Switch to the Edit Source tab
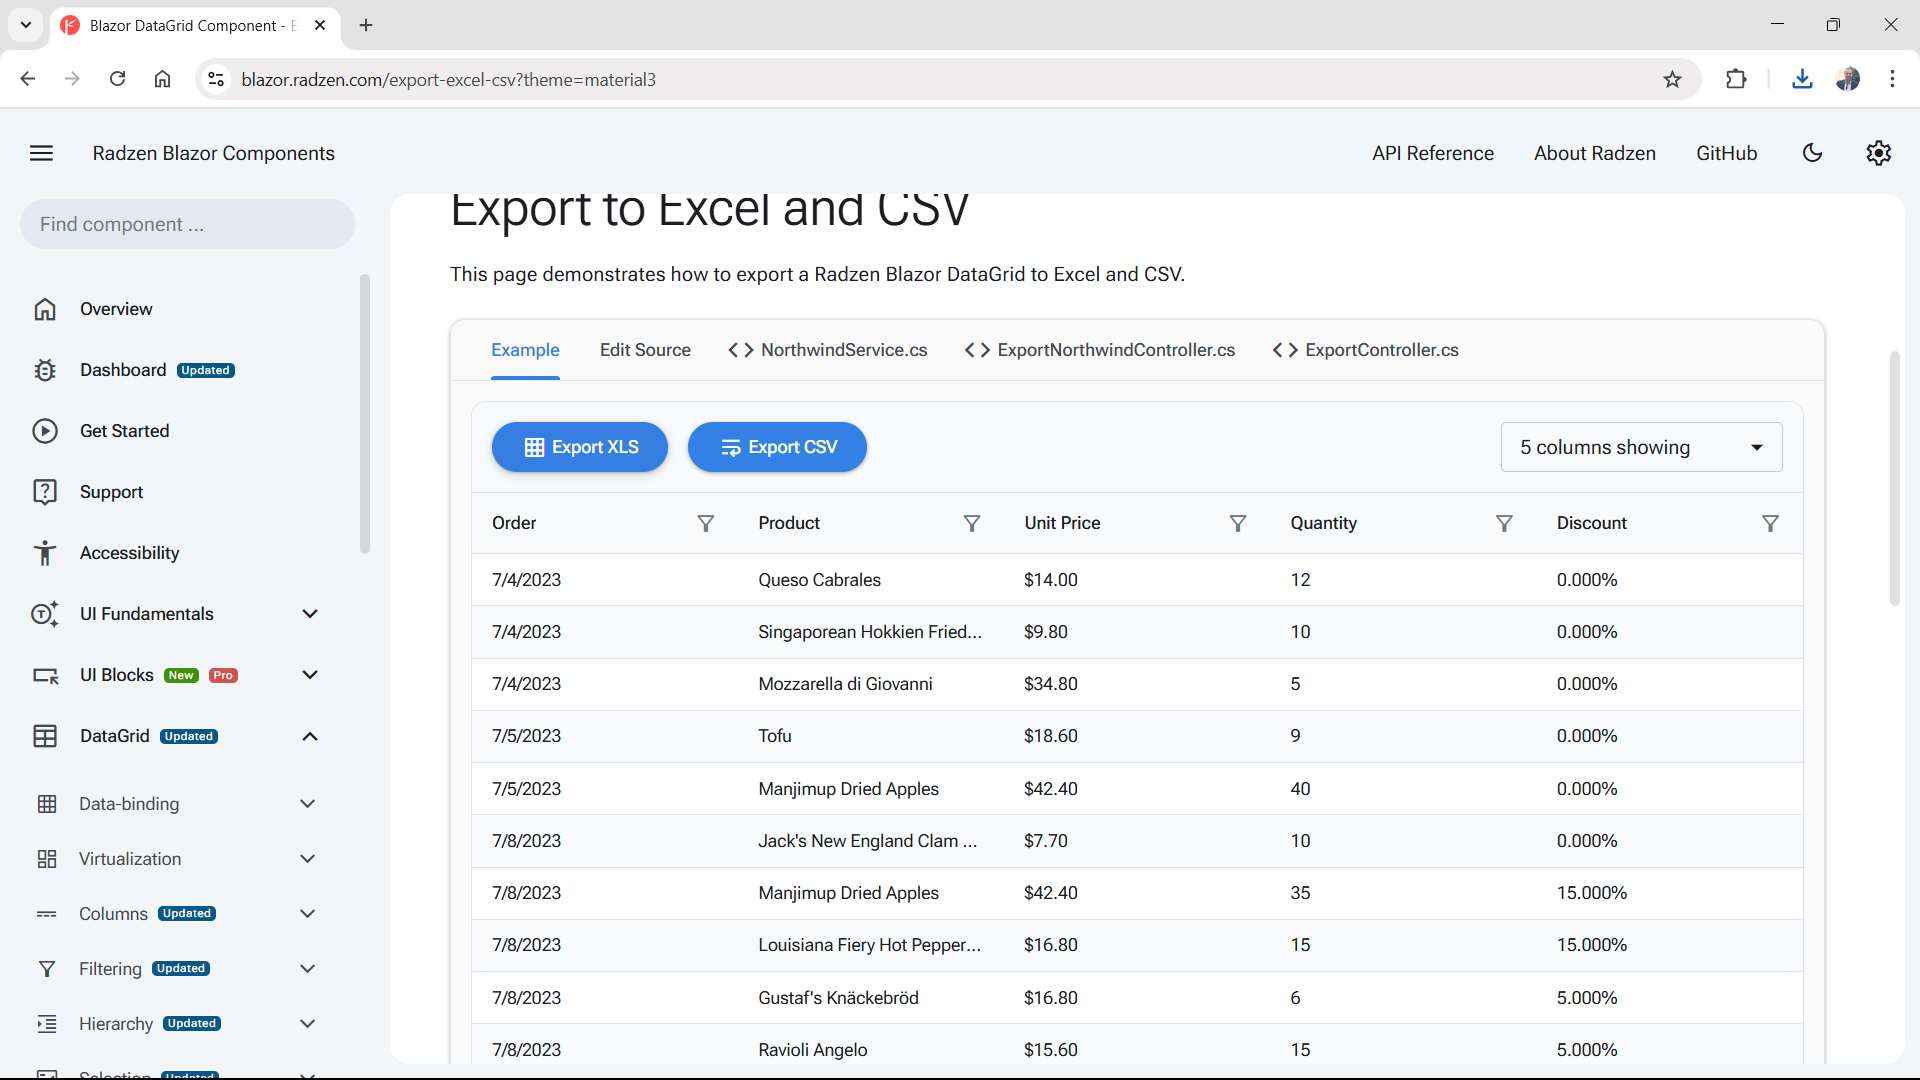This screenshot has width=1920, height=1080. tap(645, 350)
